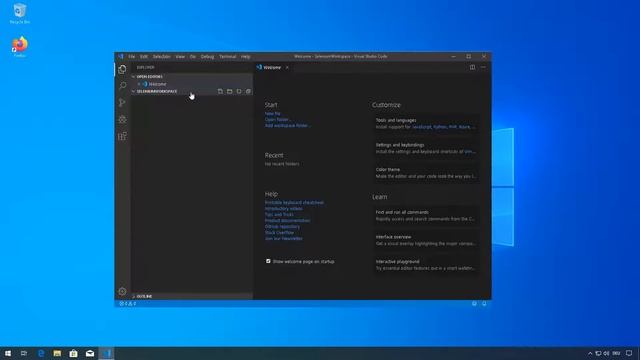Click Tools and languages card

[x=426, y=124]
